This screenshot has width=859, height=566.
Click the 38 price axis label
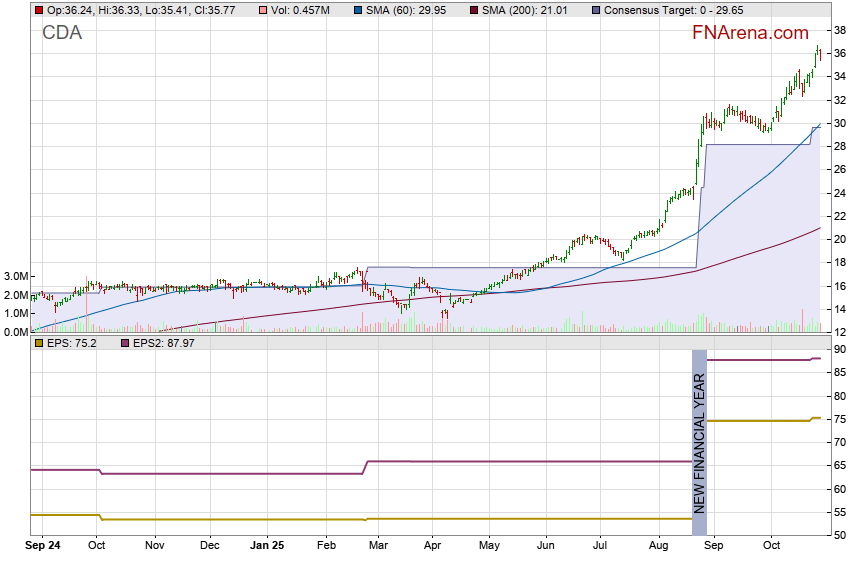point(842,30)
